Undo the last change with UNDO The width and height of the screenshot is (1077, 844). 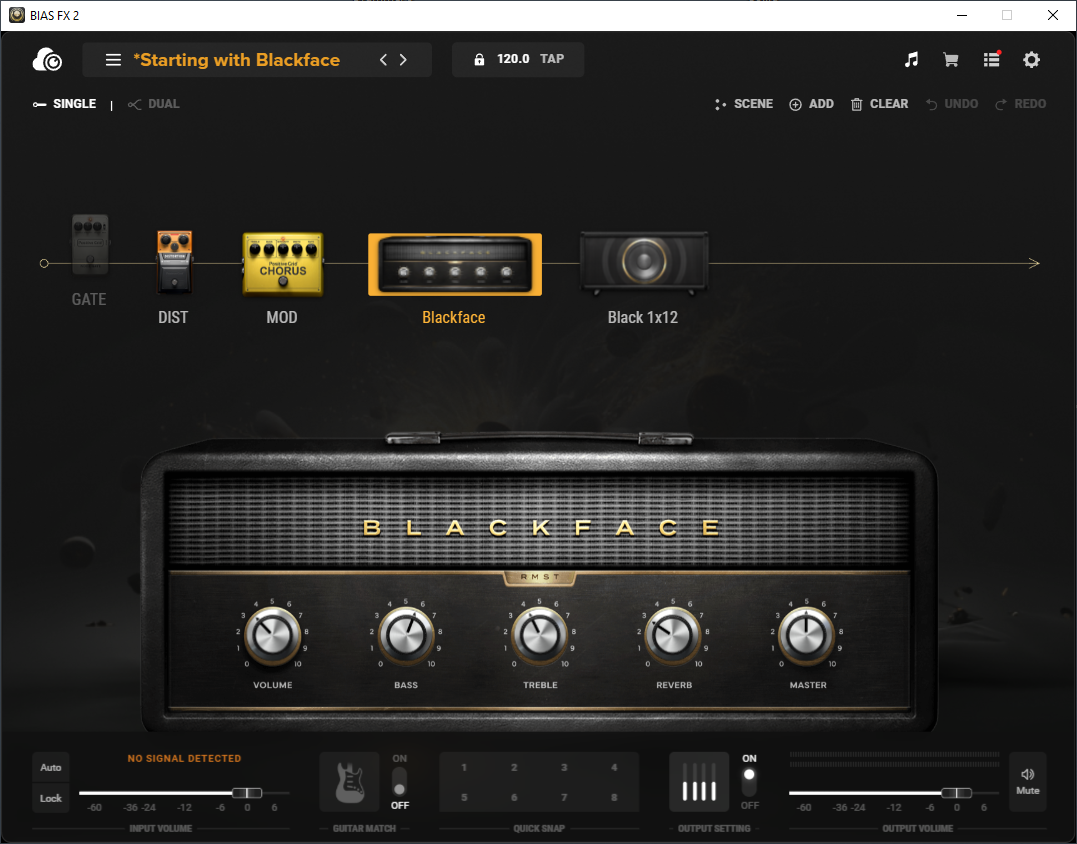[x=952, y=104]
